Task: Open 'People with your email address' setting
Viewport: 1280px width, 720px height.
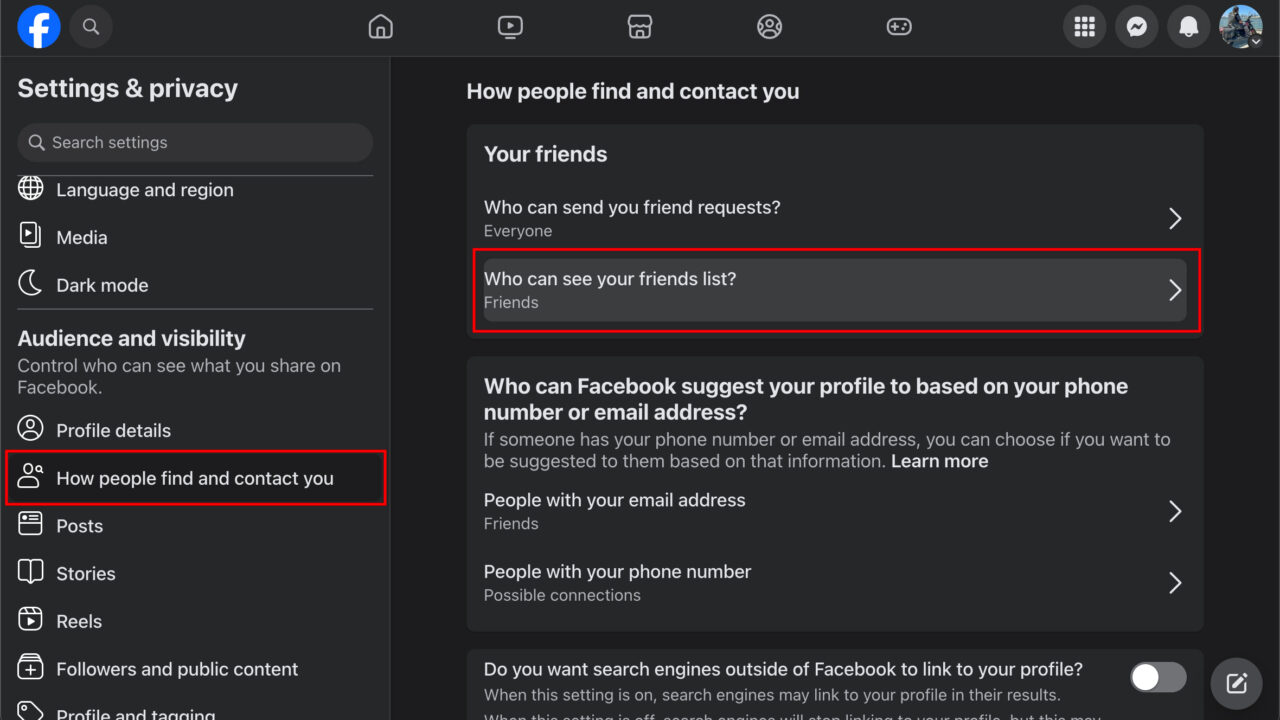Action: (x=834, y=510)
